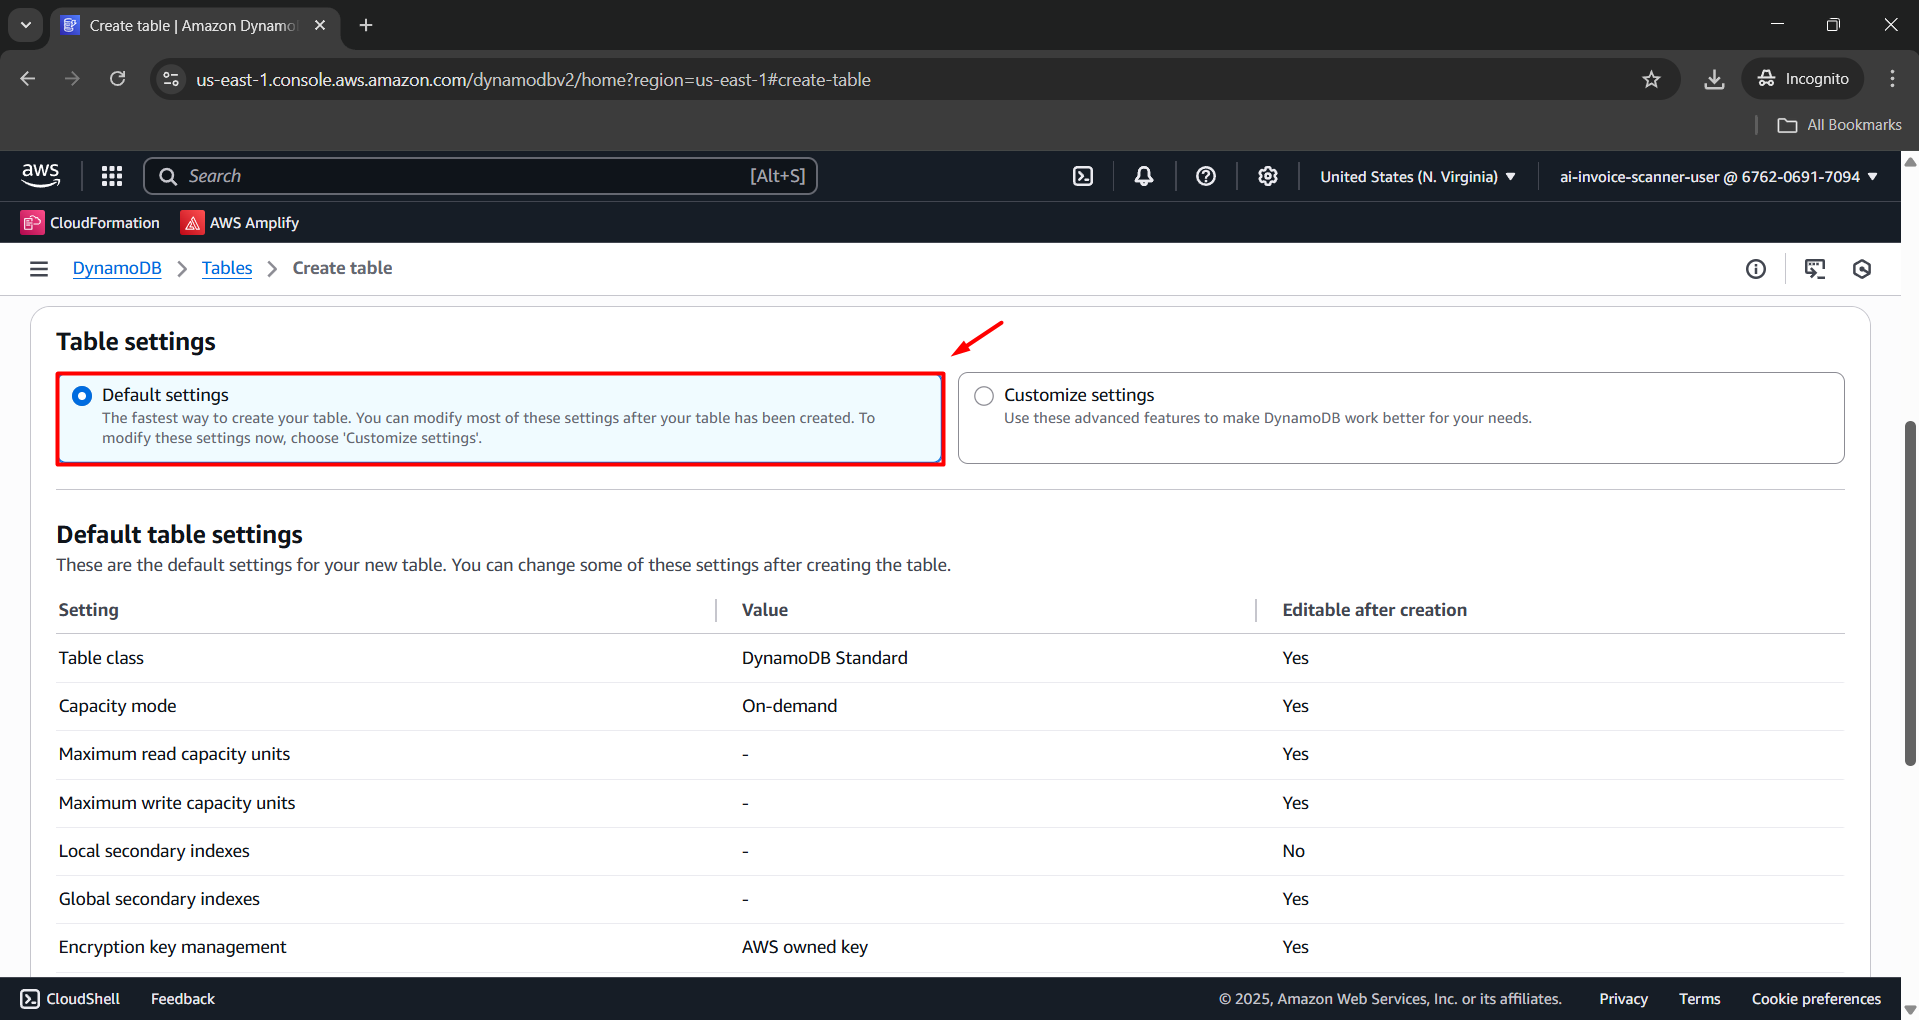Viewport: 1919px width, 1020px height.
Task: Go to the DynamoDB breadcrumb link
Action: [x=117, y=268]
